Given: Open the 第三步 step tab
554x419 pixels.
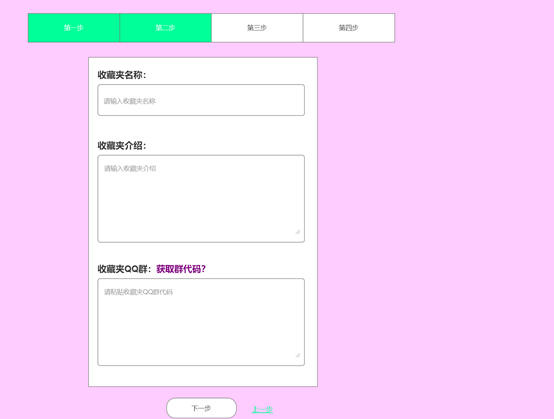Looking at the screenshot, I should click(x=257, y=28).
